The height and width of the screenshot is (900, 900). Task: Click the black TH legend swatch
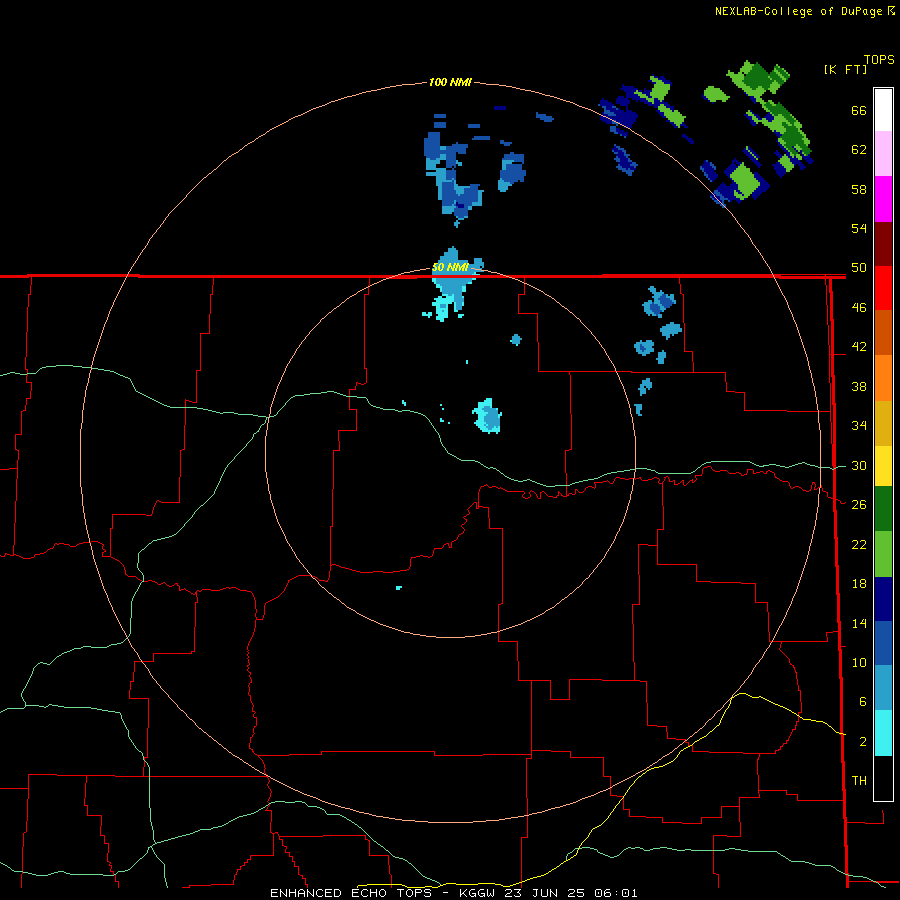883,778
